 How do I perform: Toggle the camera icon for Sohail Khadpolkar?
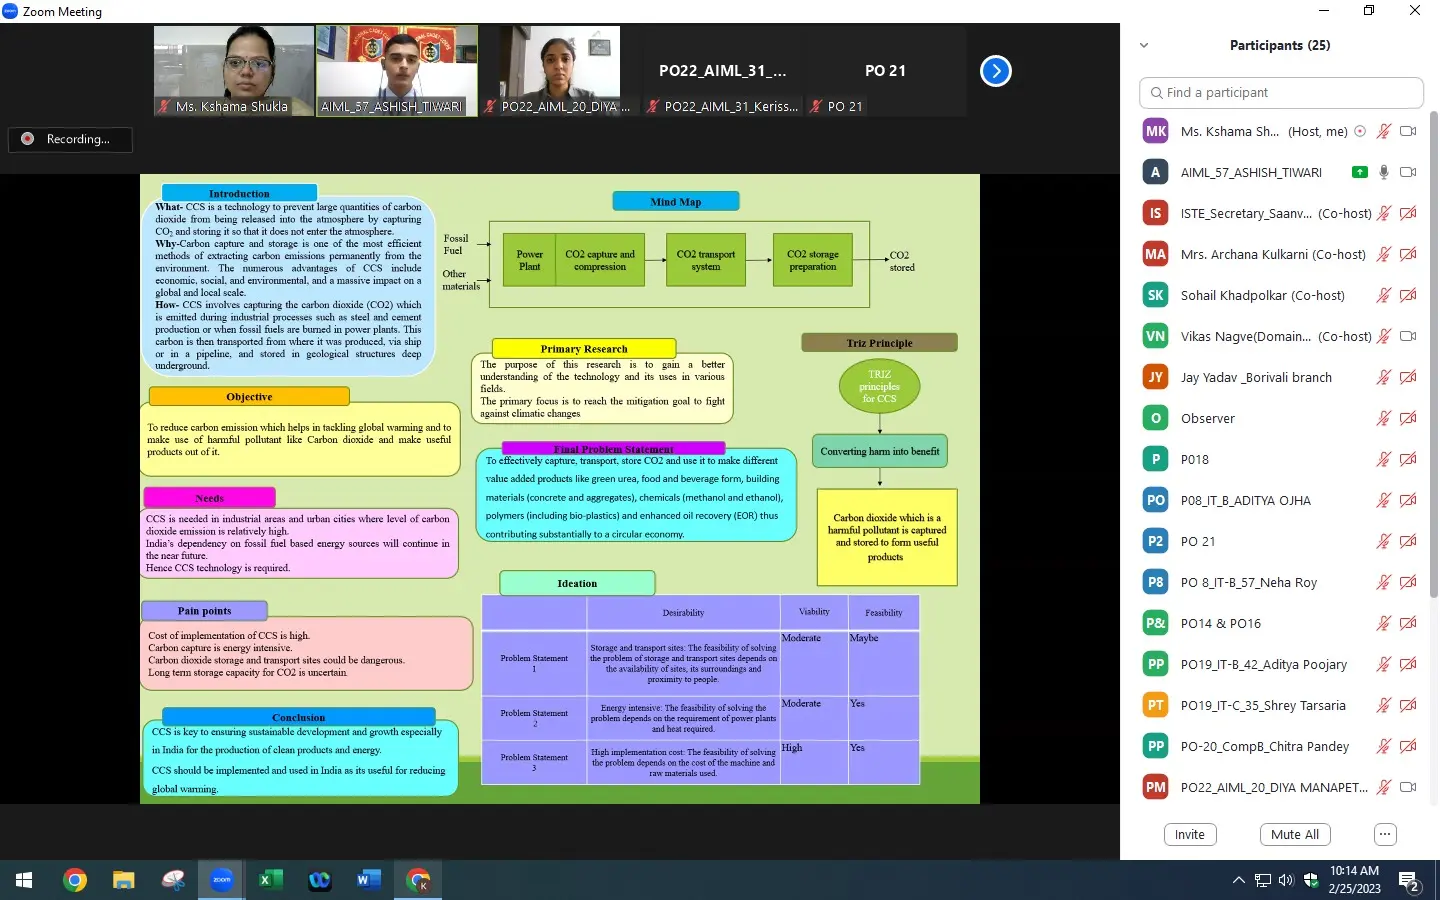coord(1408,295)
